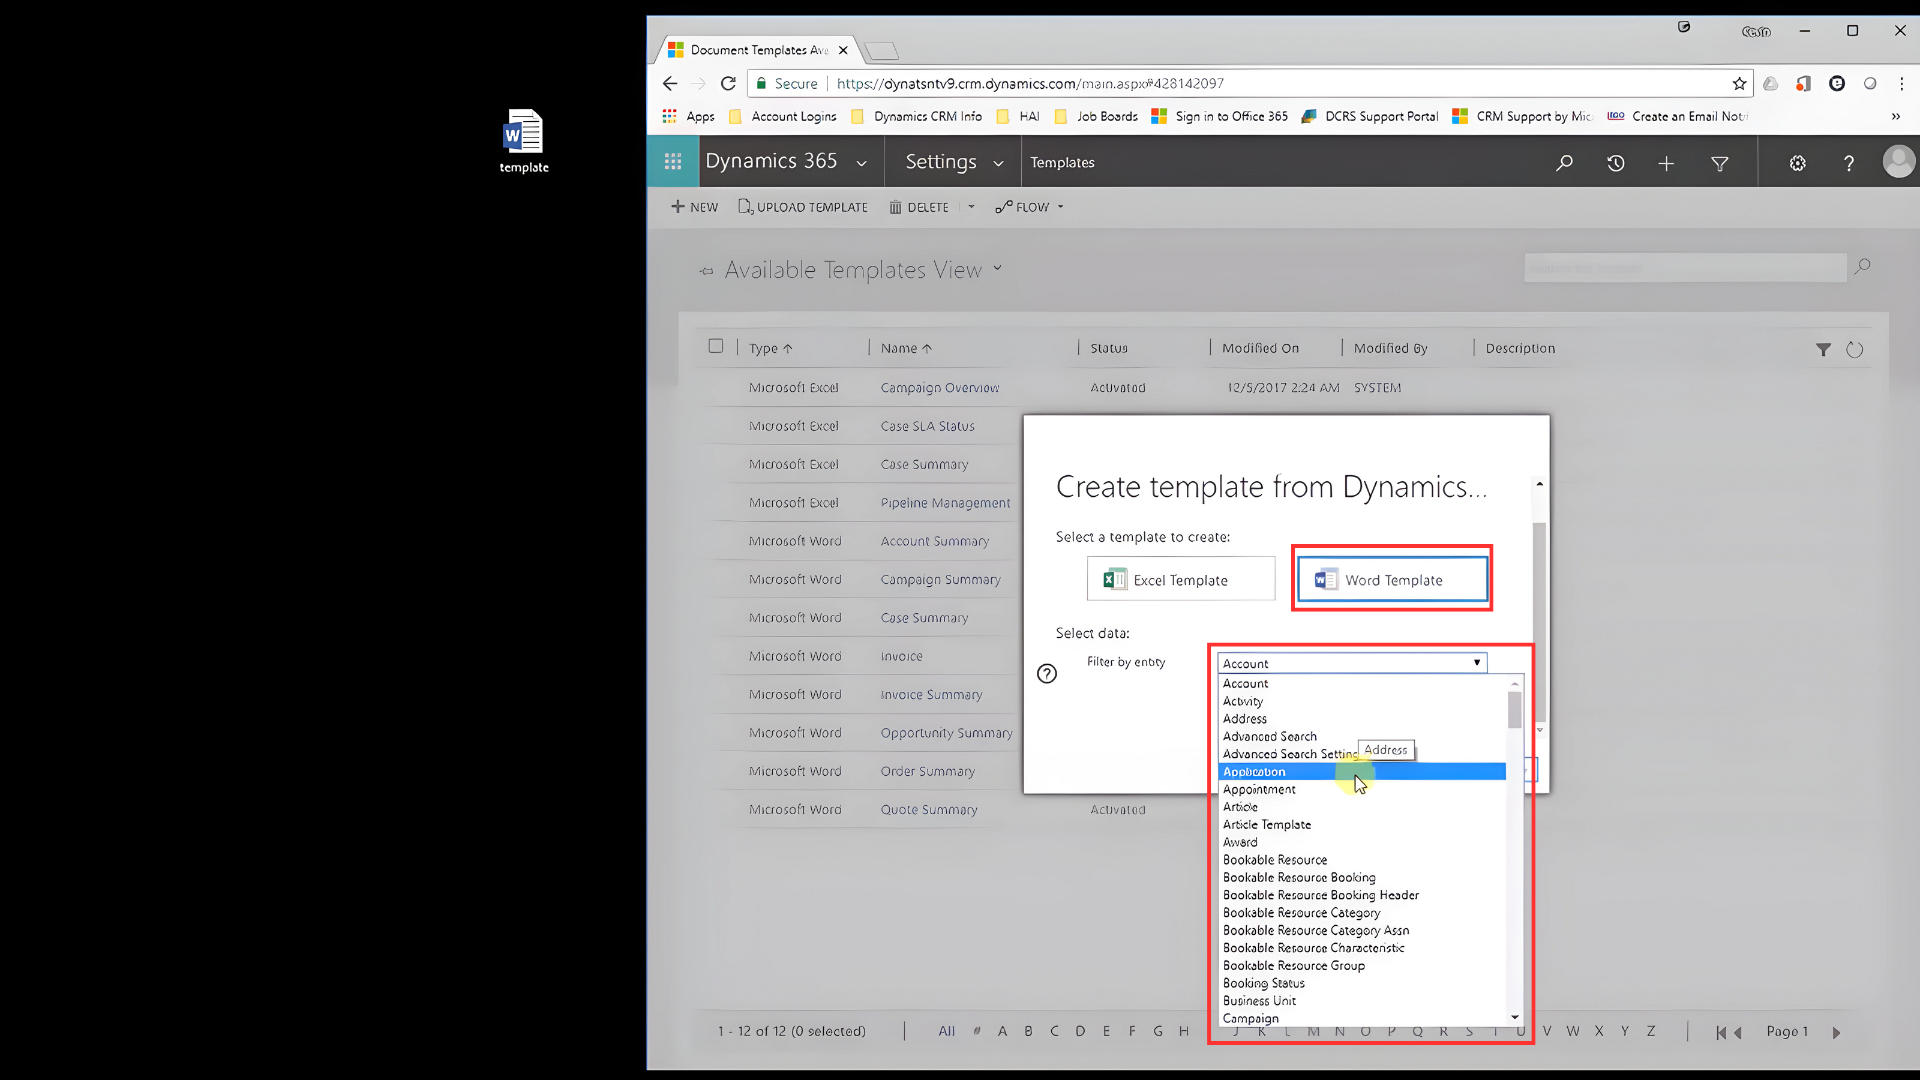Go back with the browser back arrow
This screenshot has width=1920, height=1080.
[x=670, y=84]
